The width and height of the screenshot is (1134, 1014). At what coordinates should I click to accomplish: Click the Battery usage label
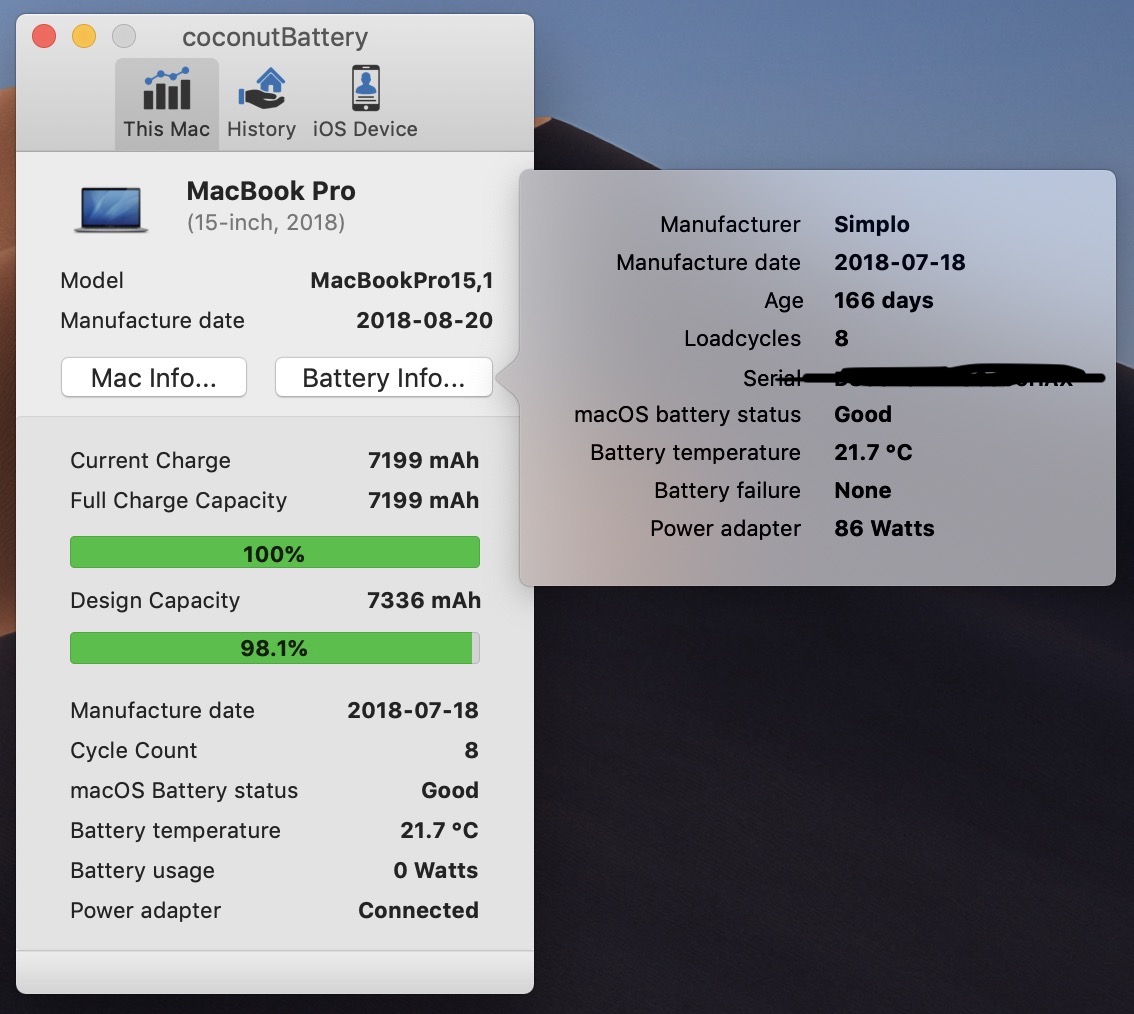coord(142,871)
